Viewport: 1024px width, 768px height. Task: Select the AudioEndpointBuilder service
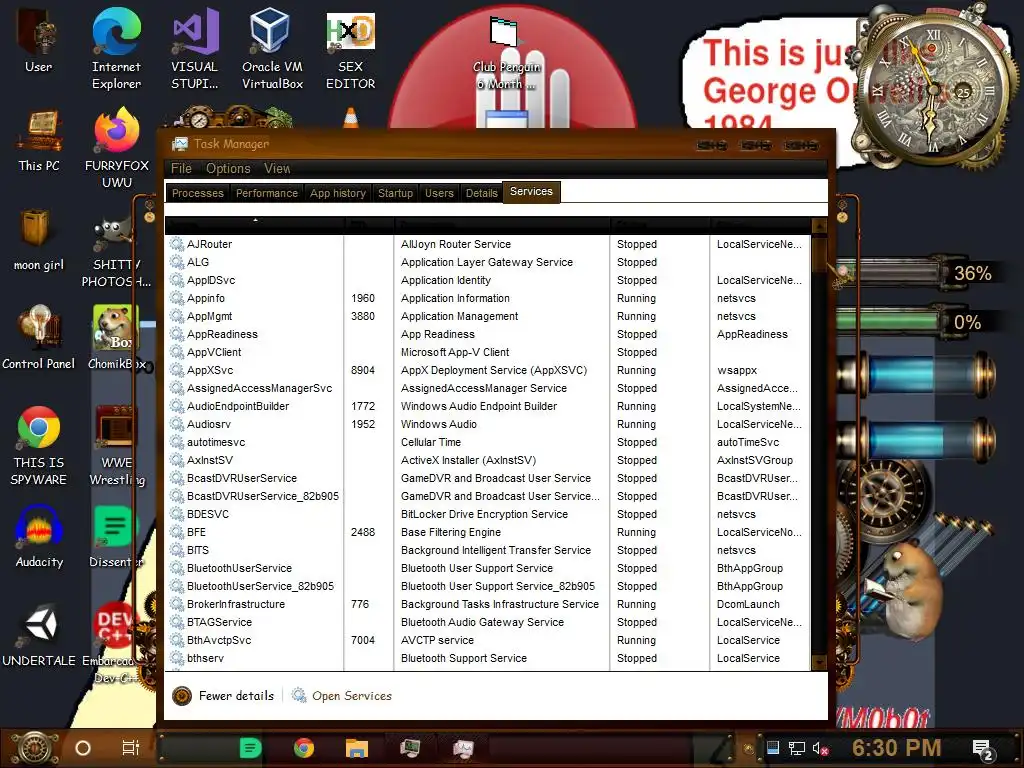click(x=487, y=406)
